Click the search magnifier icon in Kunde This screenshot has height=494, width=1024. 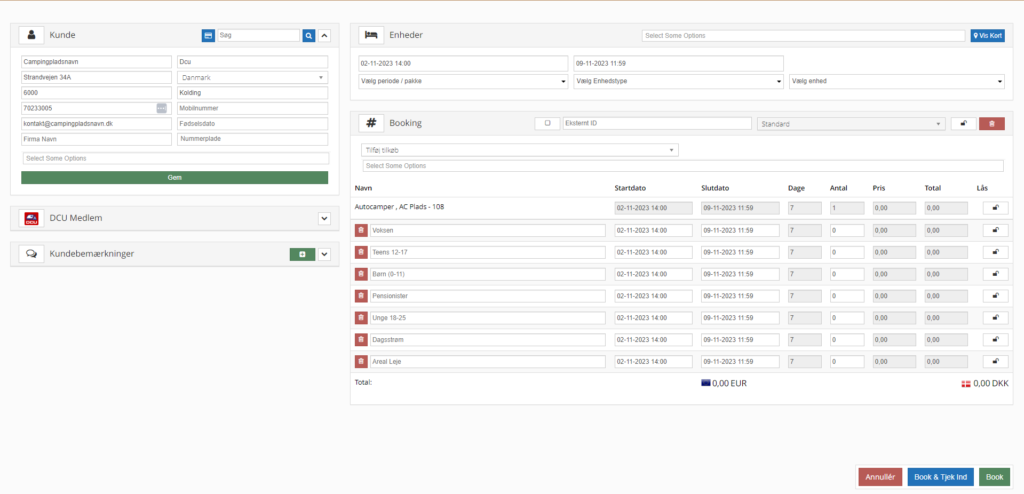pos(309,35)
